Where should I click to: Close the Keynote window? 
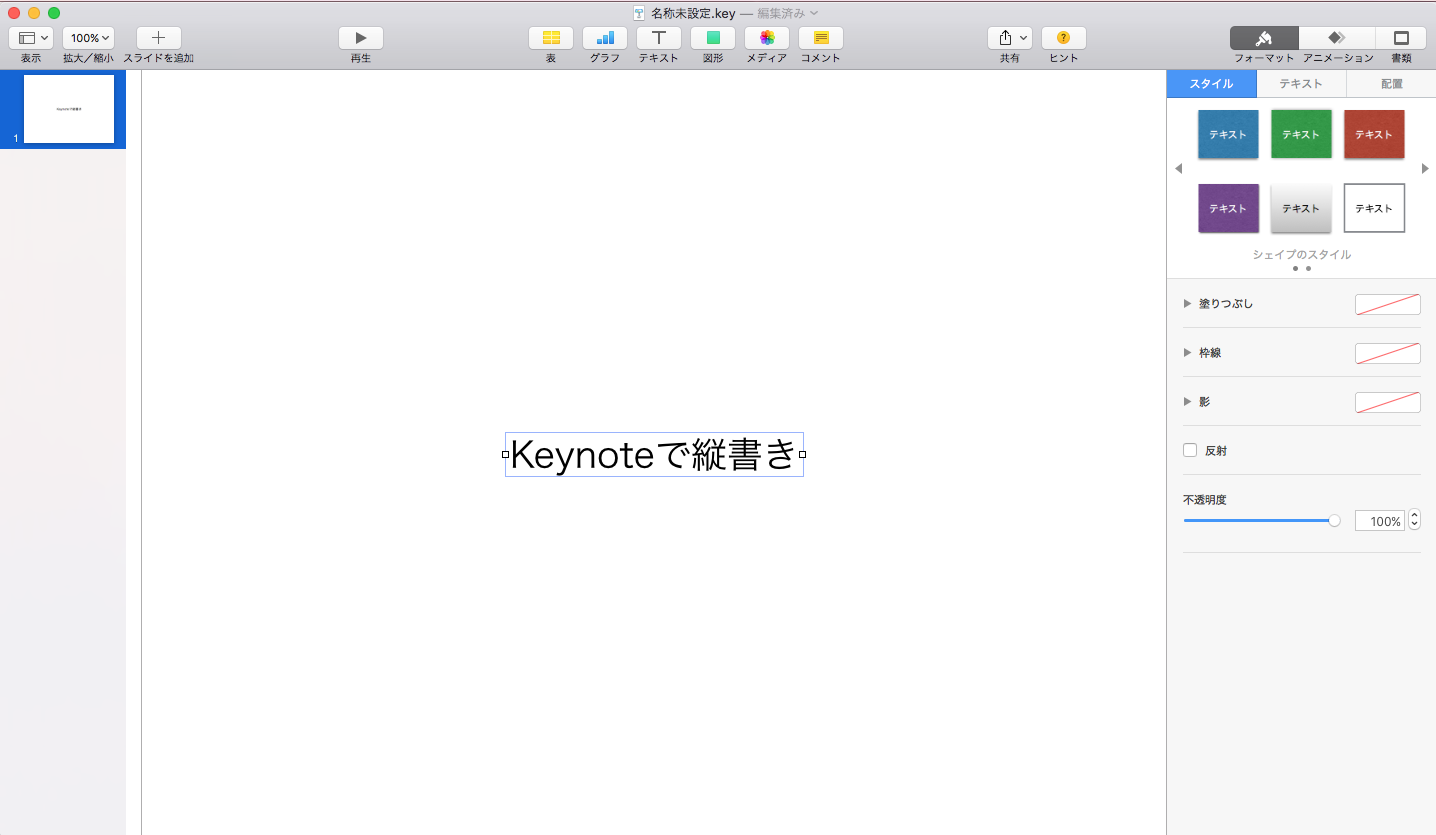(14, 13)
